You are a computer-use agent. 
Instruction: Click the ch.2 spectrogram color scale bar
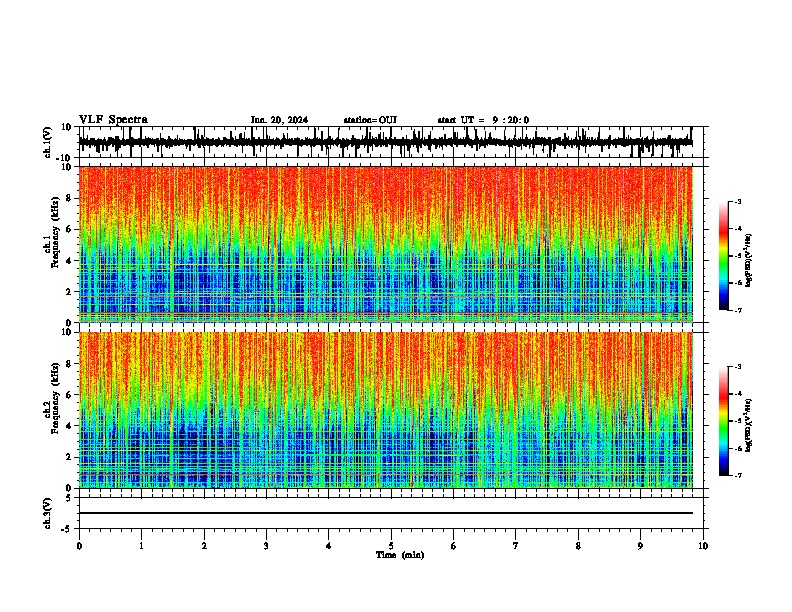tap(724, 421)
